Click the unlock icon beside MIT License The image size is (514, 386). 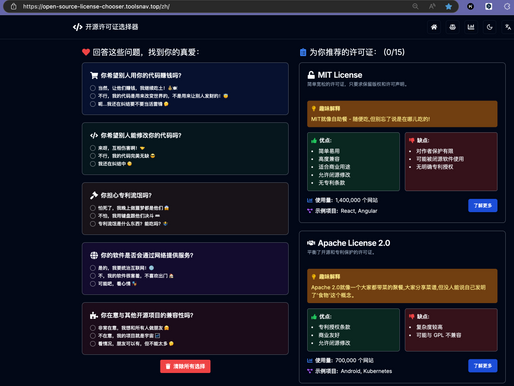coord(311,75)
